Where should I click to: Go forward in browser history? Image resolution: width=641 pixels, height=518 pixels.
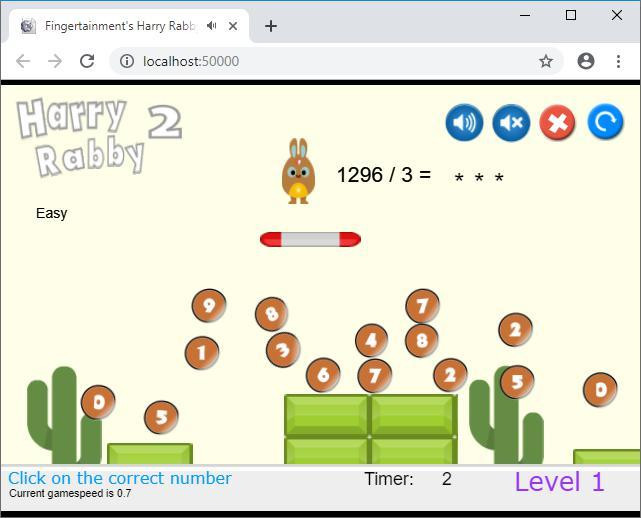[x=55, y=61]
